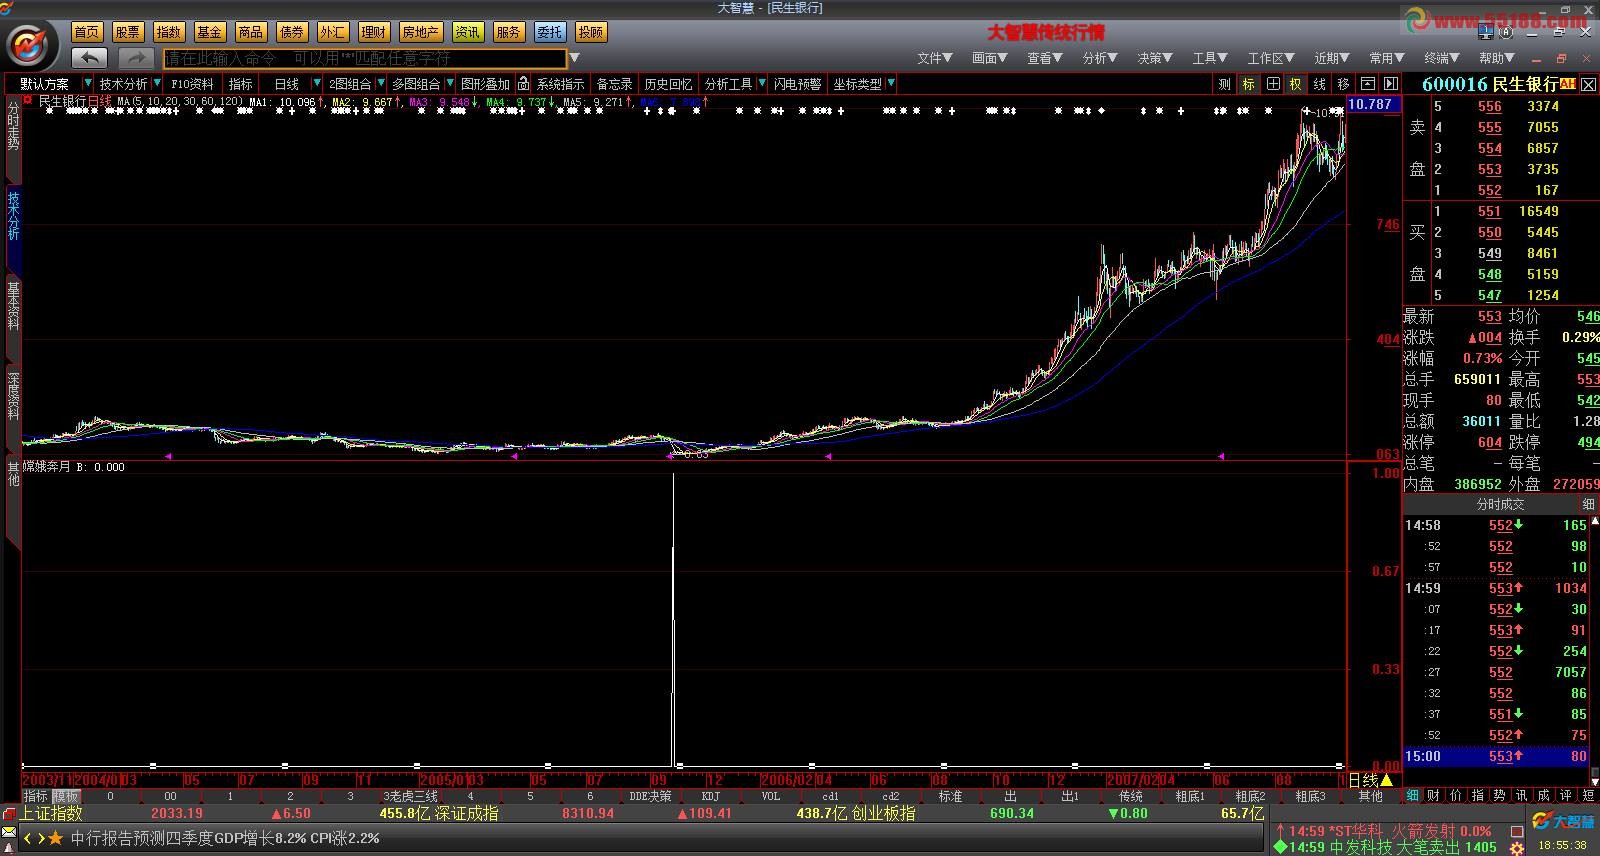Go forward with the right arrow button
This screenshot has height=856, width=1600.
coord(136,58)
